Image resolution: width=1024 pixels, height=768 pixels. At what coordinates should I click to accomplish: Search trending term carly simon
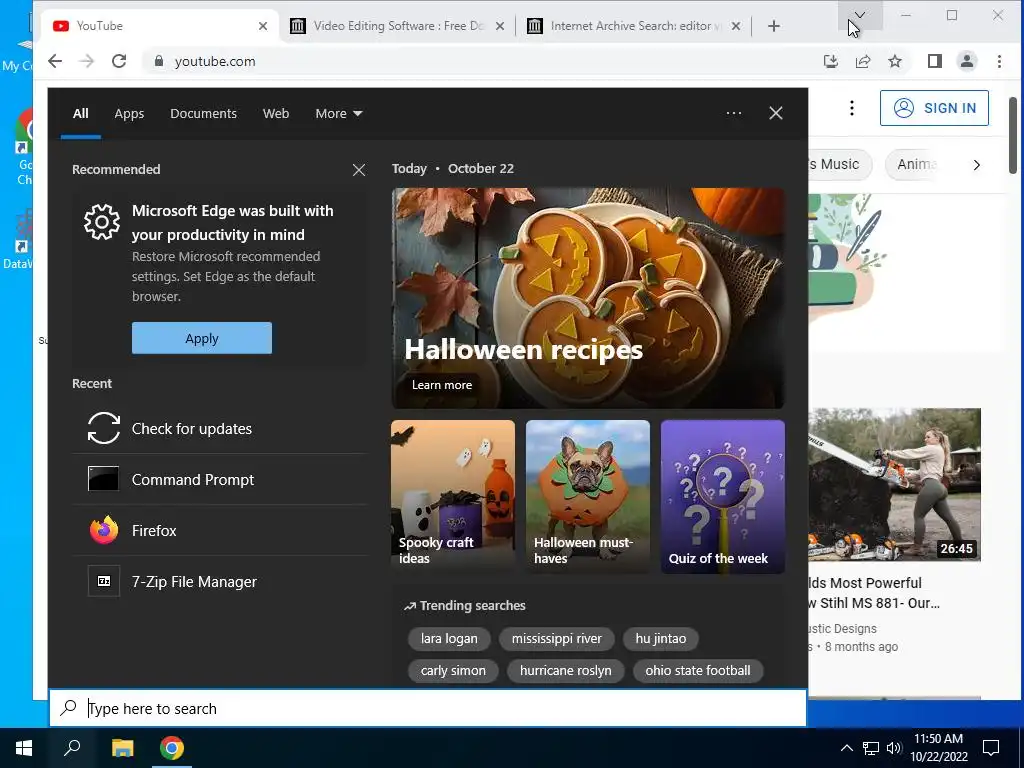pyautogui.click(x=453, y=671)
